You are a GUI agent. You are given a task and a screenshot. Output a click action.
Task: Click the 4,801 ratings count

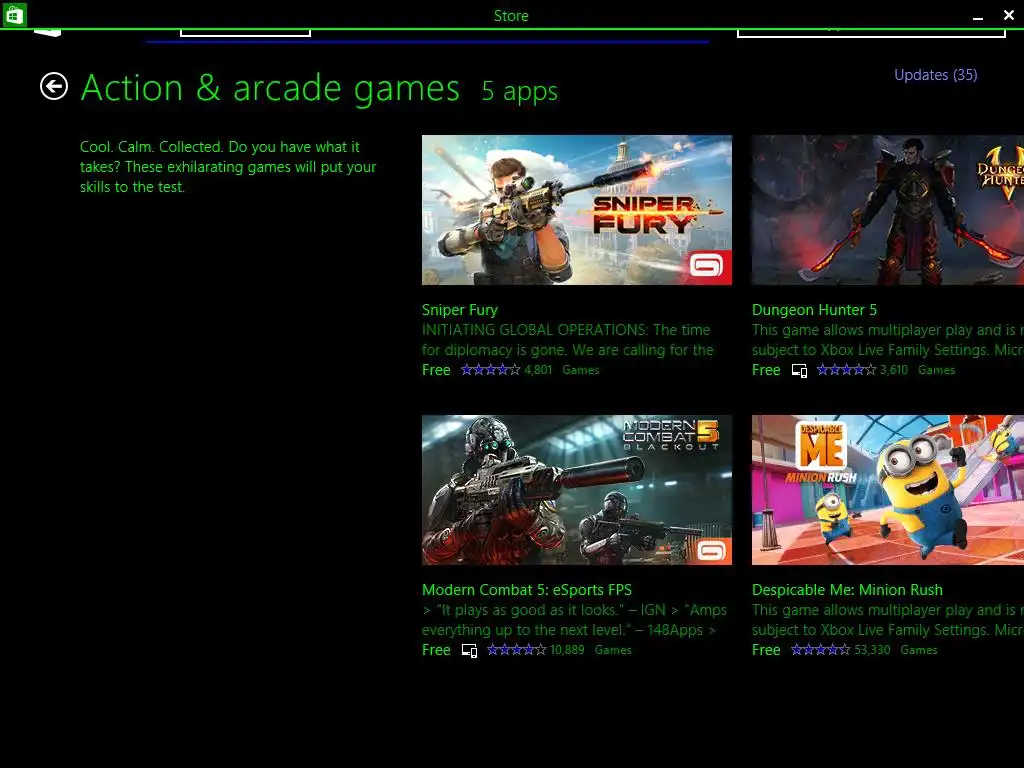click(x=538, y=370)
